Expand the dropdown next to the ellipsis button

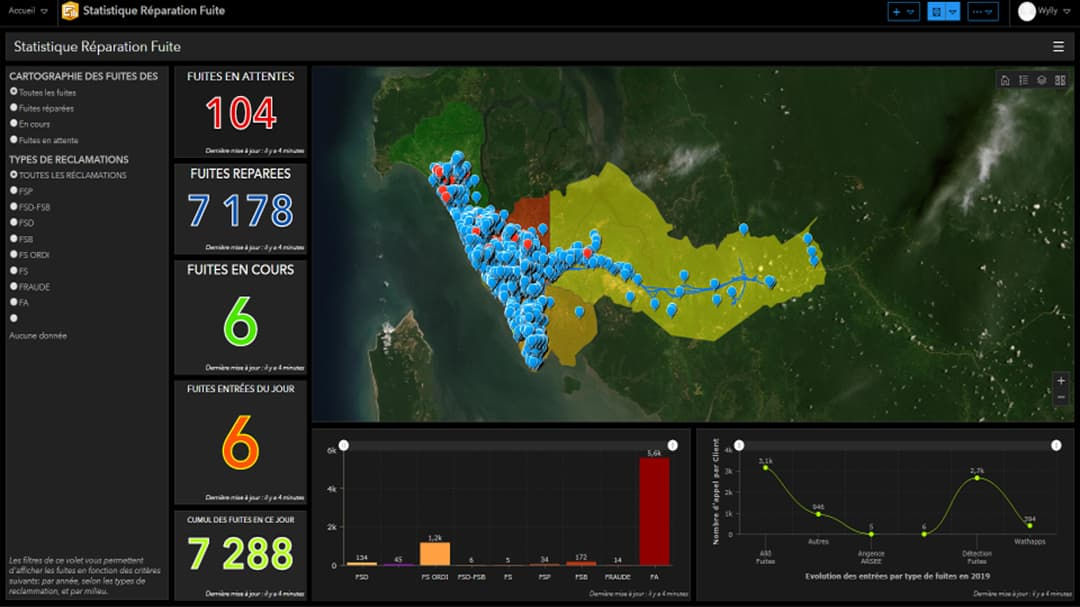coord(989,11)
